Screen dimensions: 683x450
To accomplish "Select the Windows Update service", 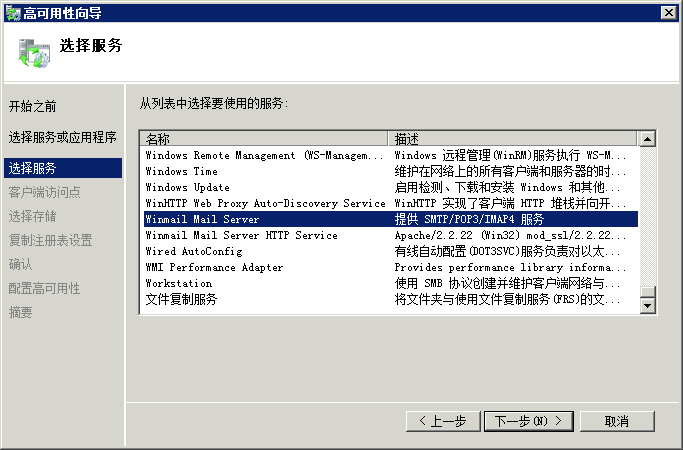I will 391,187.
